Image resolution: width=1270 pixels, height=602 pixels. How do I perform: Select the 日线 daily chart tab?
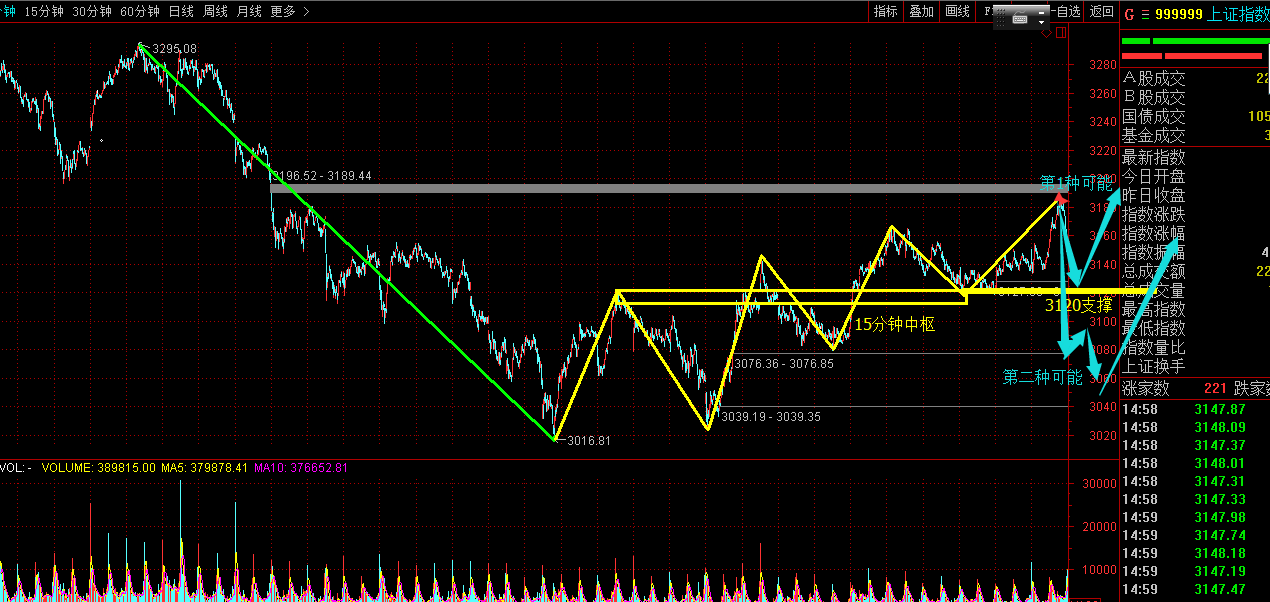pos(181,12)
